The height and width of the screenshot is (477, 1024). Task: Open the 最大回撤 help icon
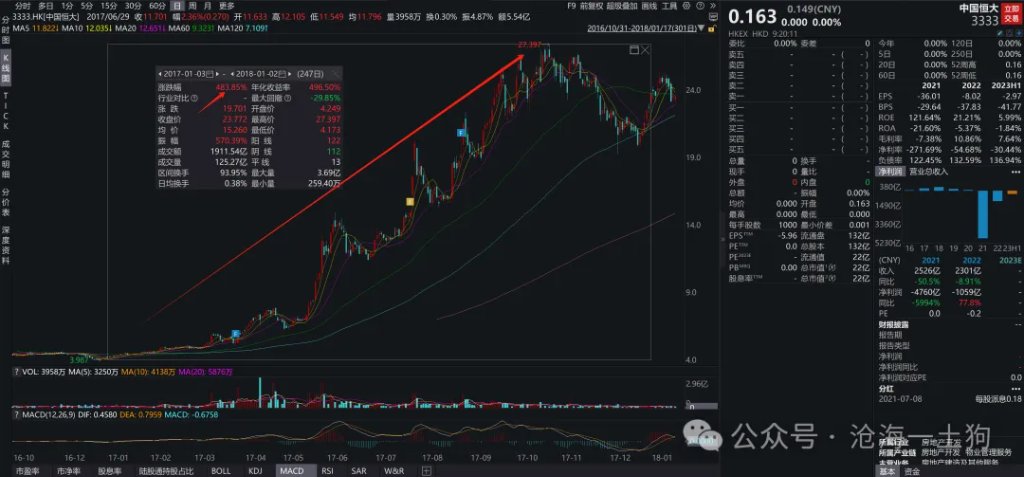287,98
